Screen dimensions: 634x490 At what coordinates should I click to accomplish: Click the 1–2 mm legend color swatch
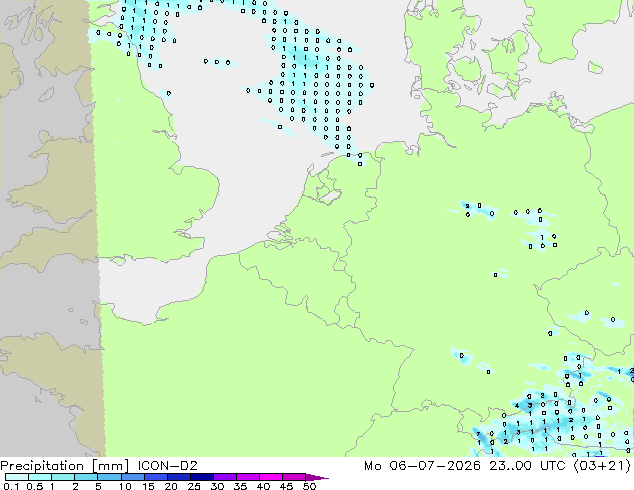coord(63,477)
